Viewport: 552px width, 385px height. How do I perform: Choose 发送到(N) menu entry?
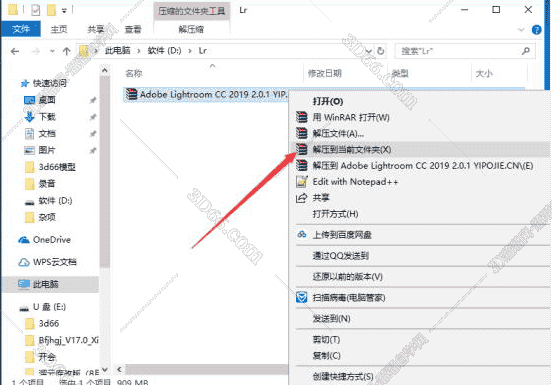pyautogui.click(x=420, y=318)
